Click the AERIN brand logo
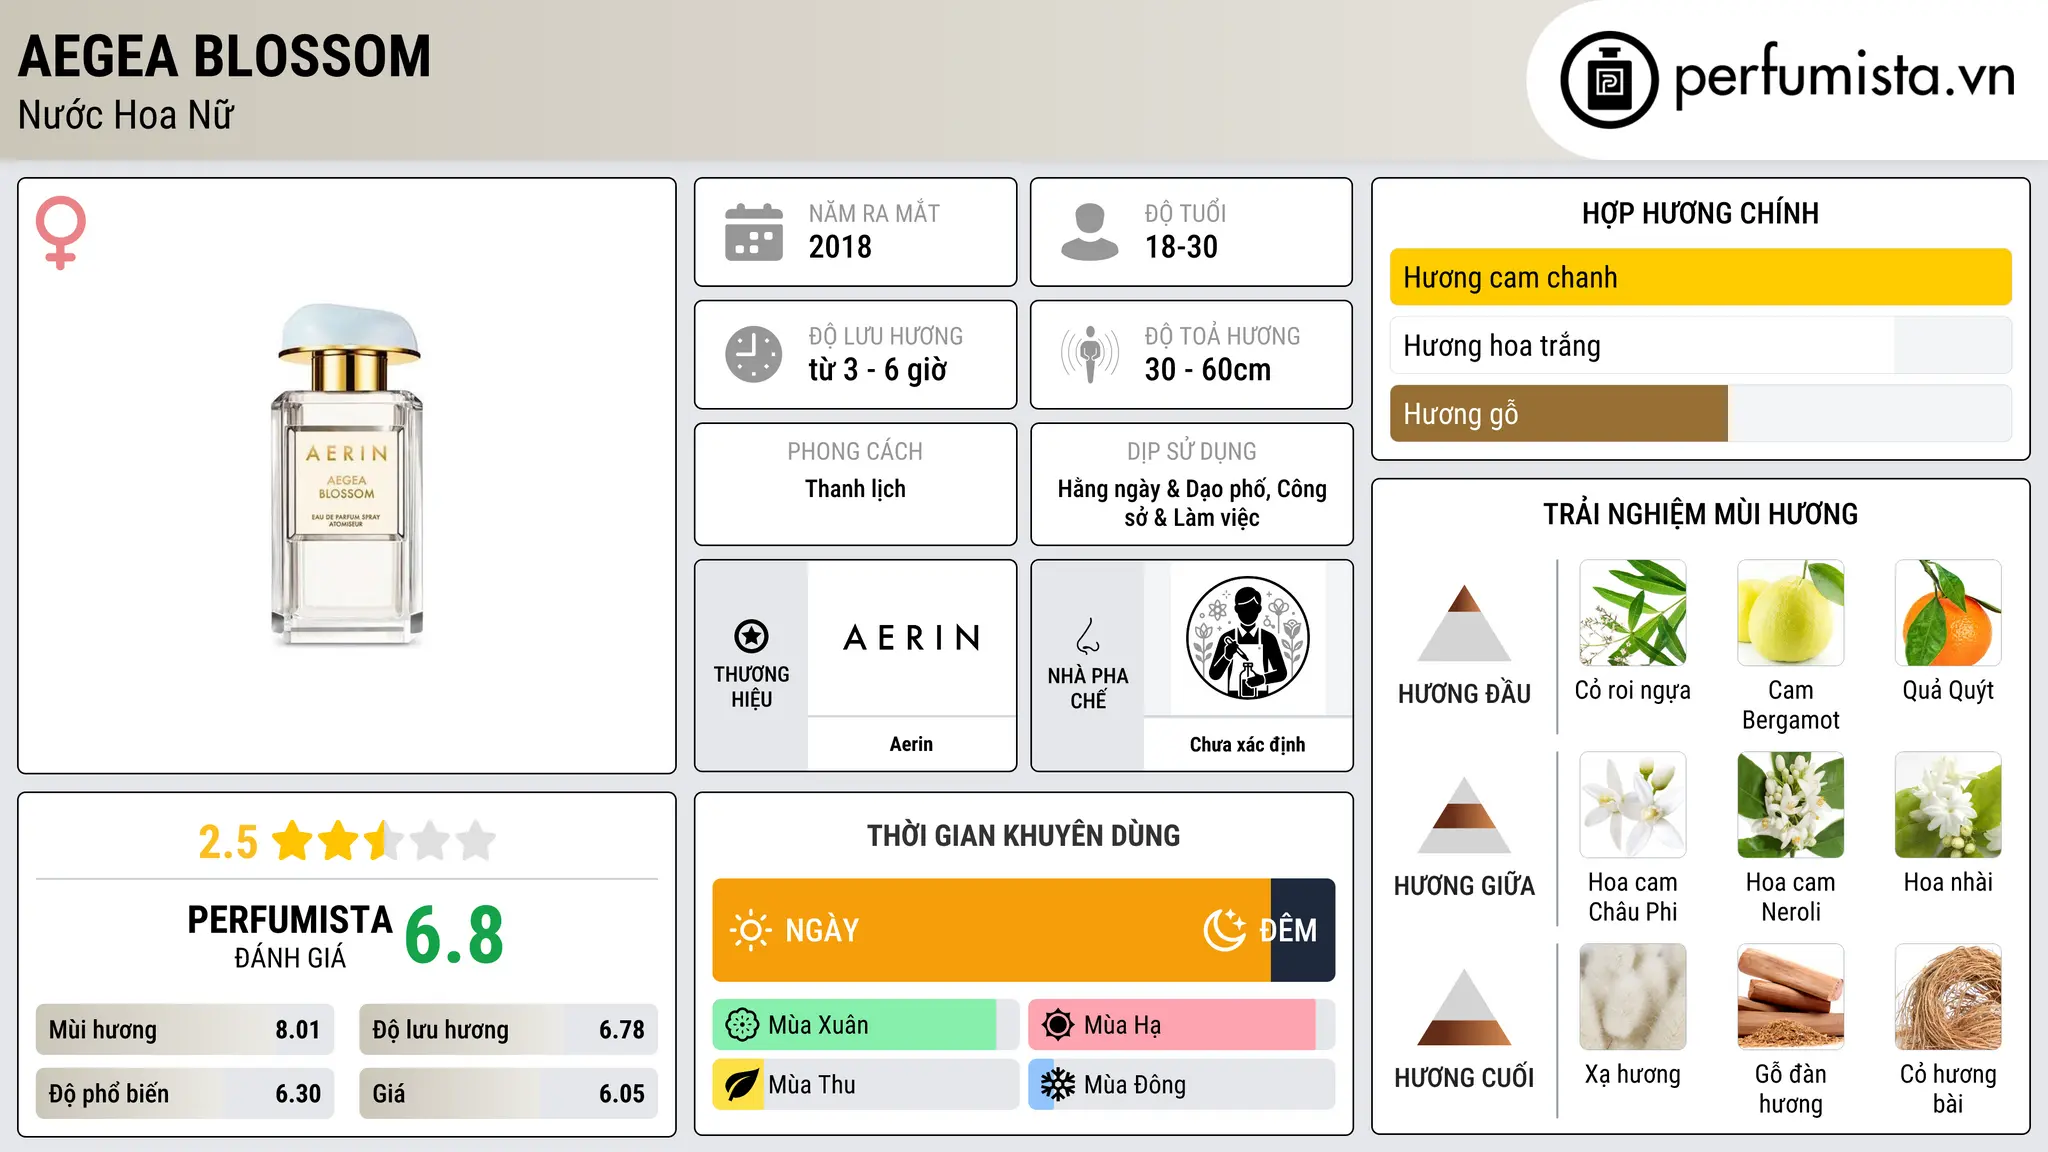This screenshot has width=2048, height=1152. point(911,637)
